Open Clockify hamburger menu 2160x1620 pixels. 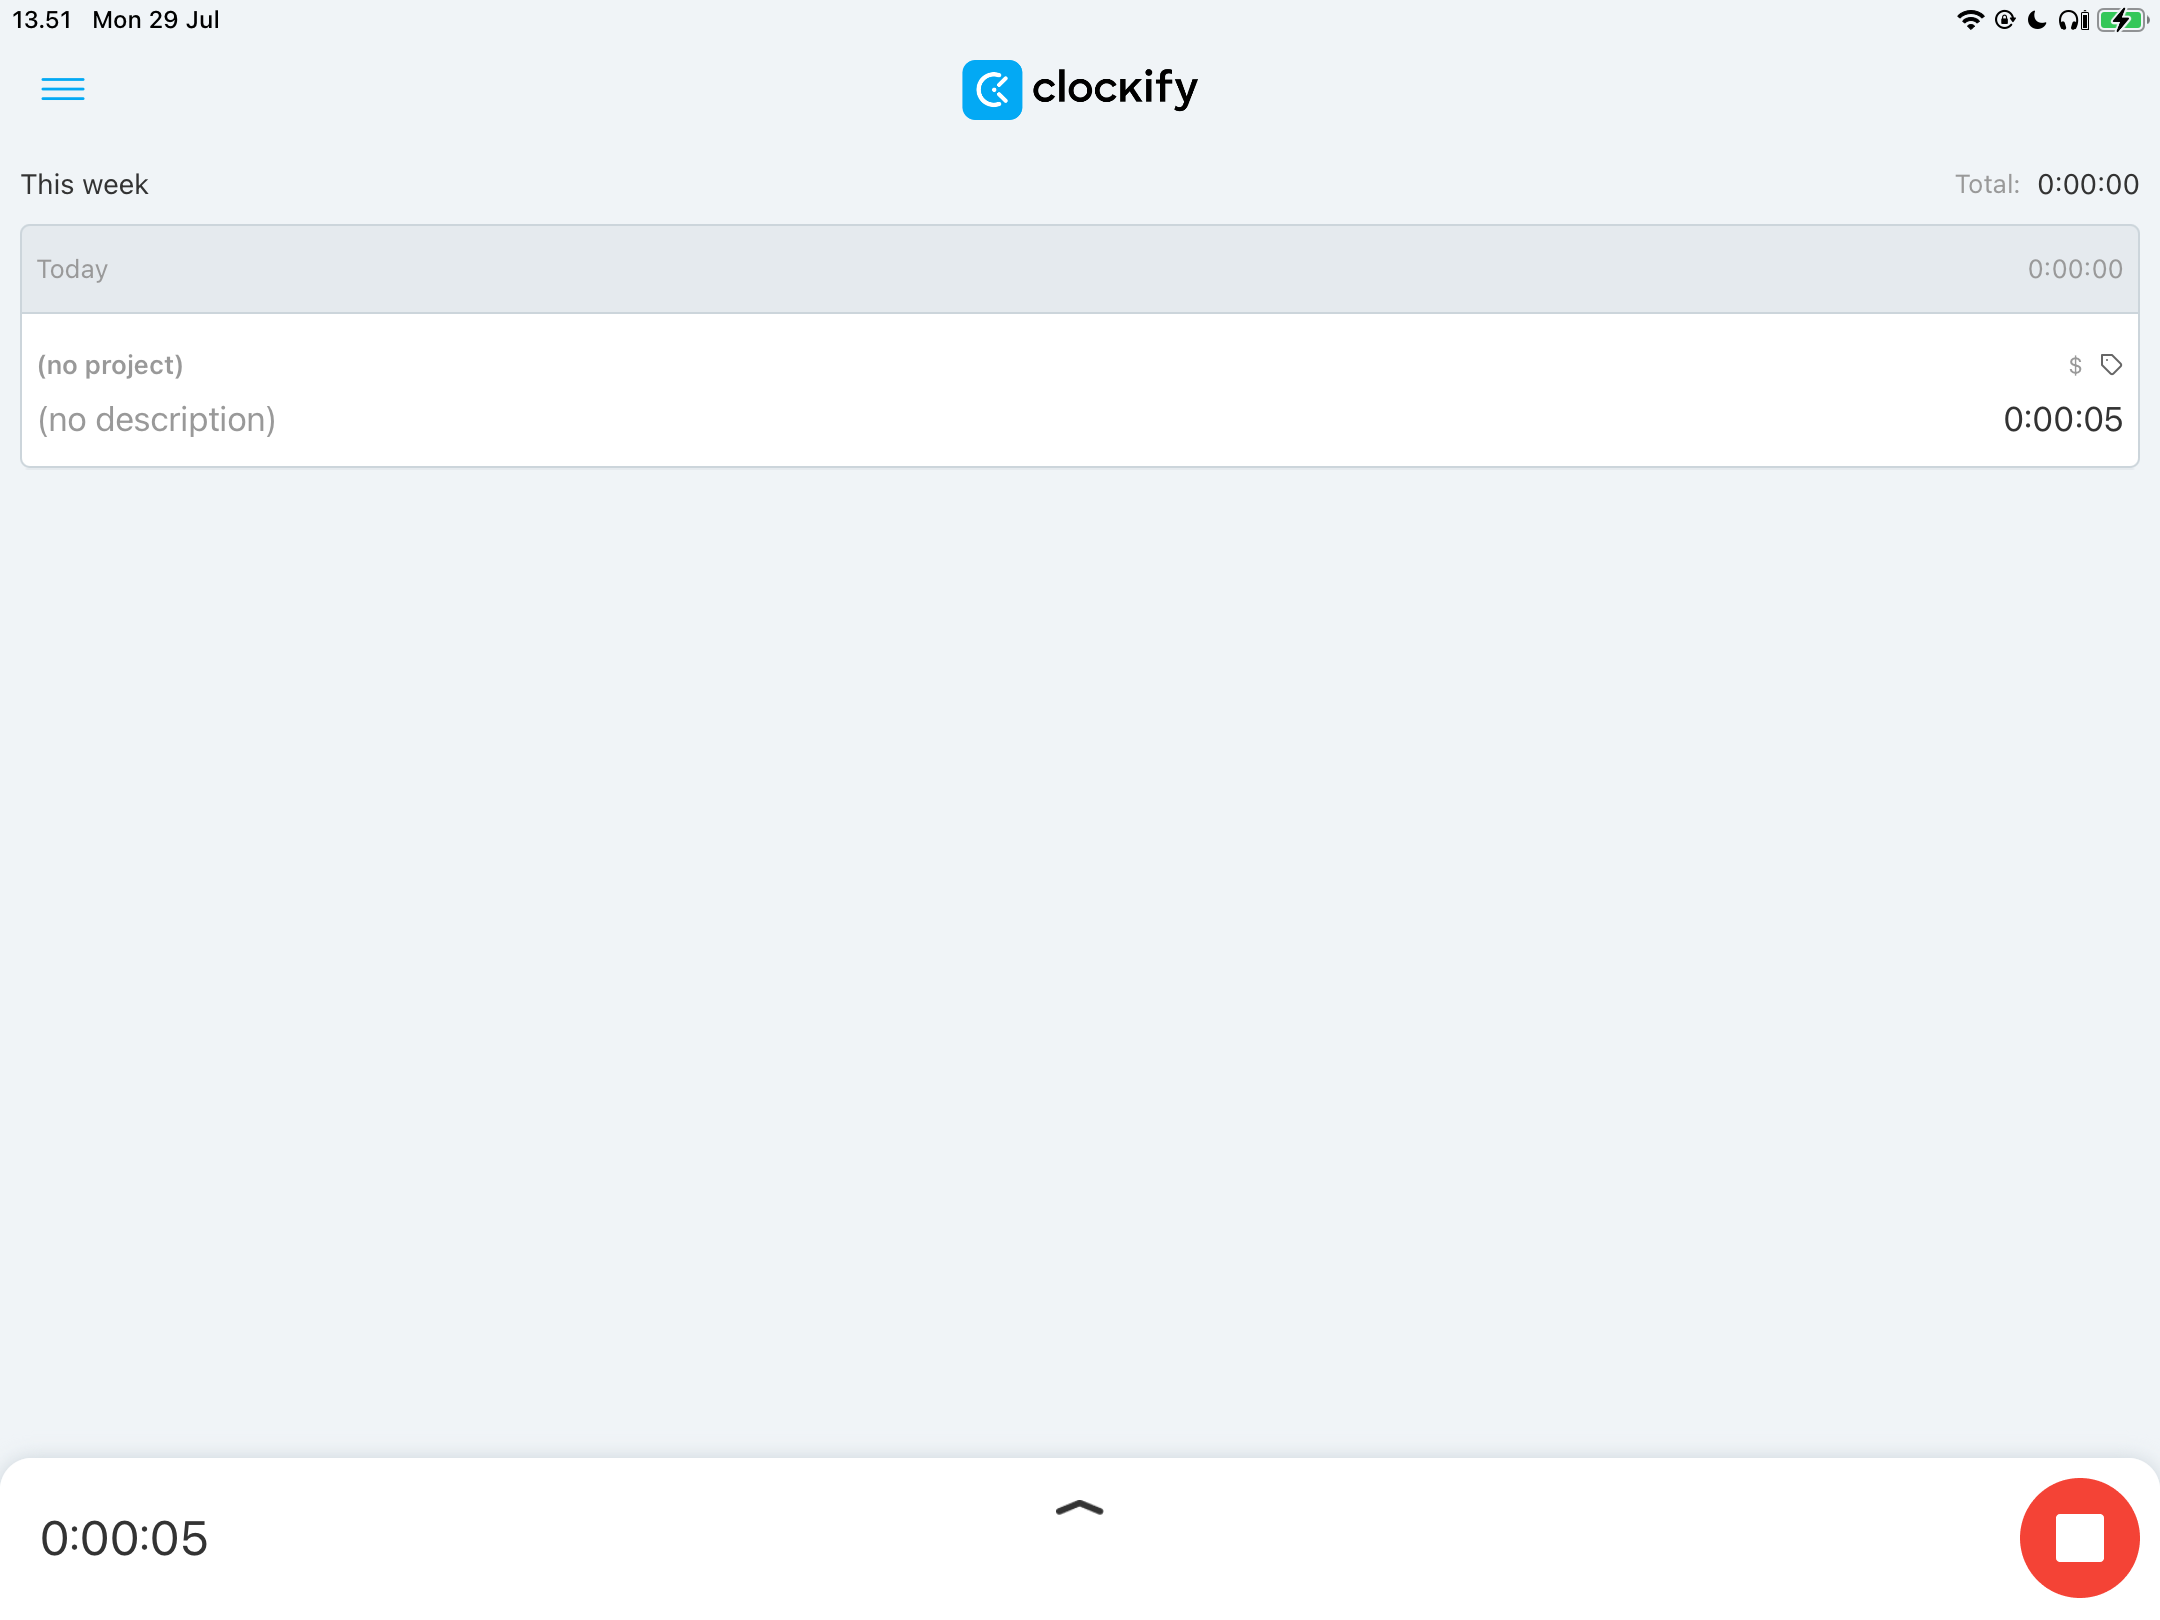click(x=63, y=88)
